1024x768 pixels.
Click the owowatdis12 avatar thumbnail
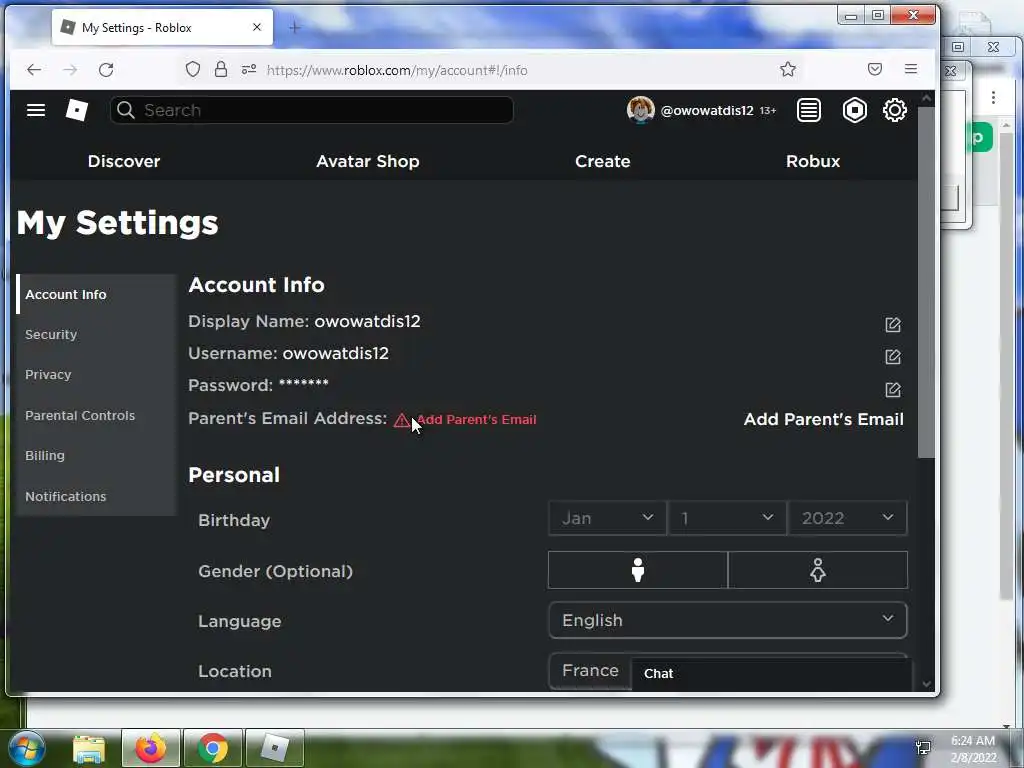640,110
